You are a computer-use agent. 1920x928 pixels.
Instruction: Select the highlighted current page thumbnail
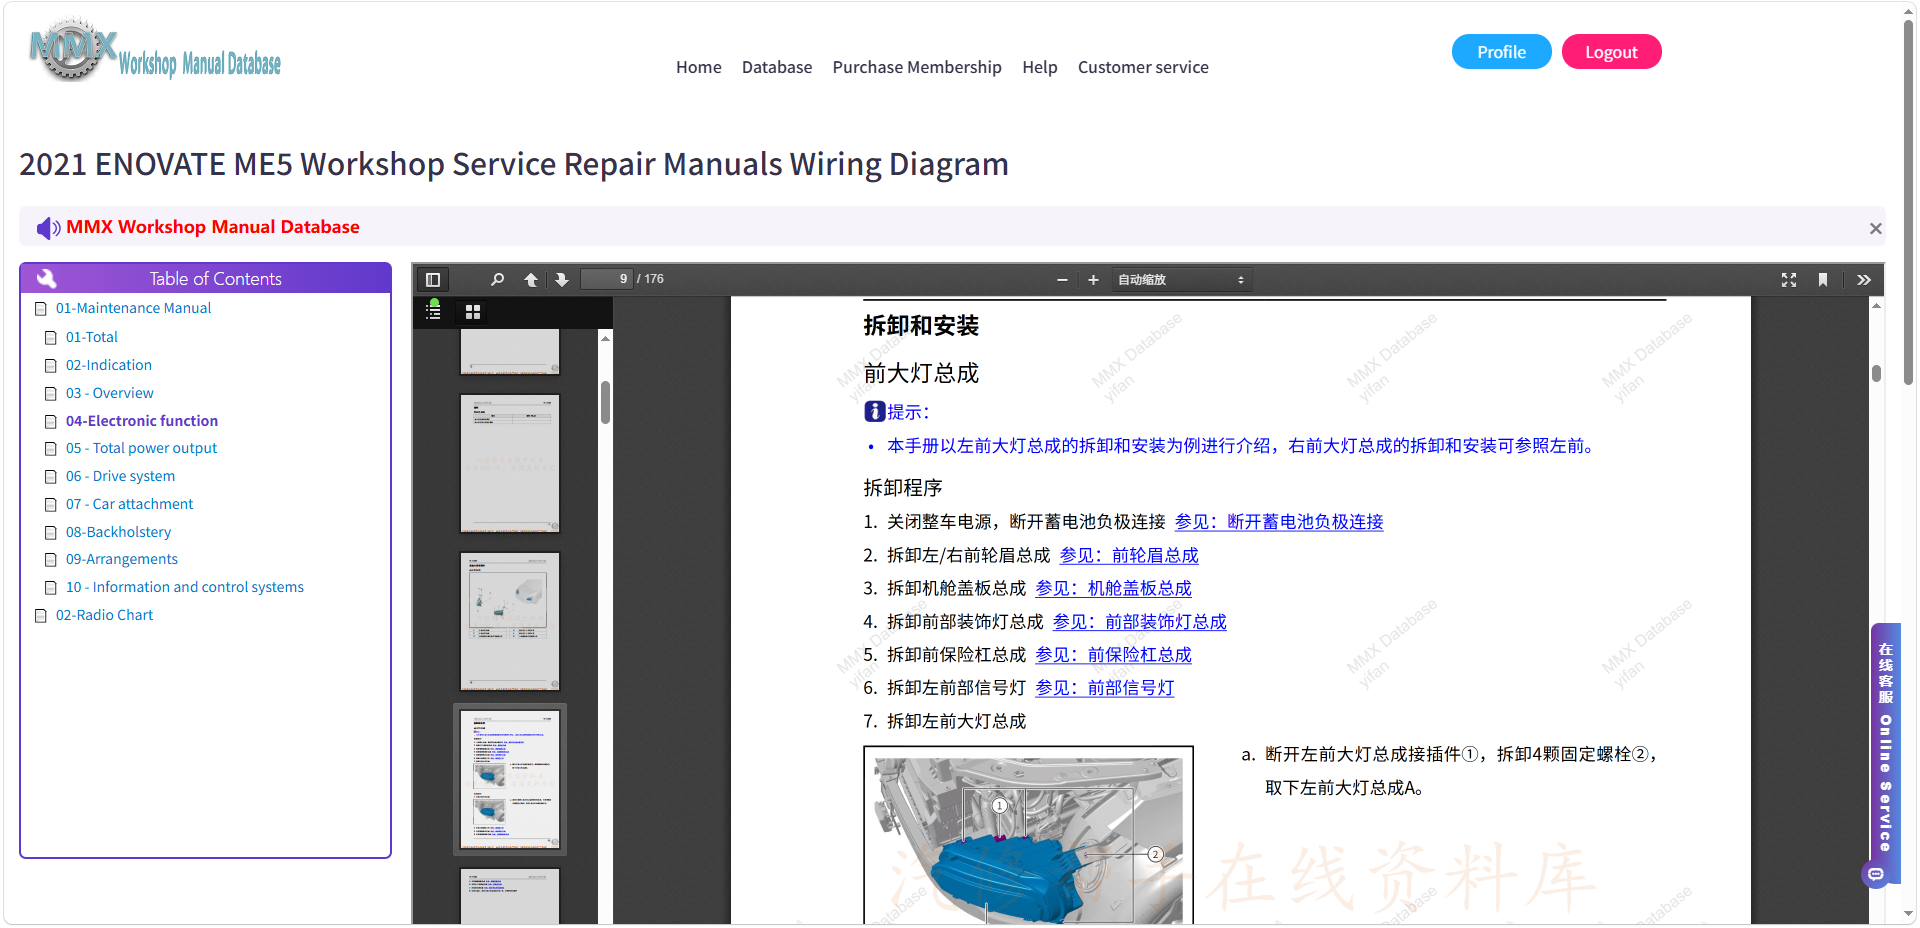510,780
